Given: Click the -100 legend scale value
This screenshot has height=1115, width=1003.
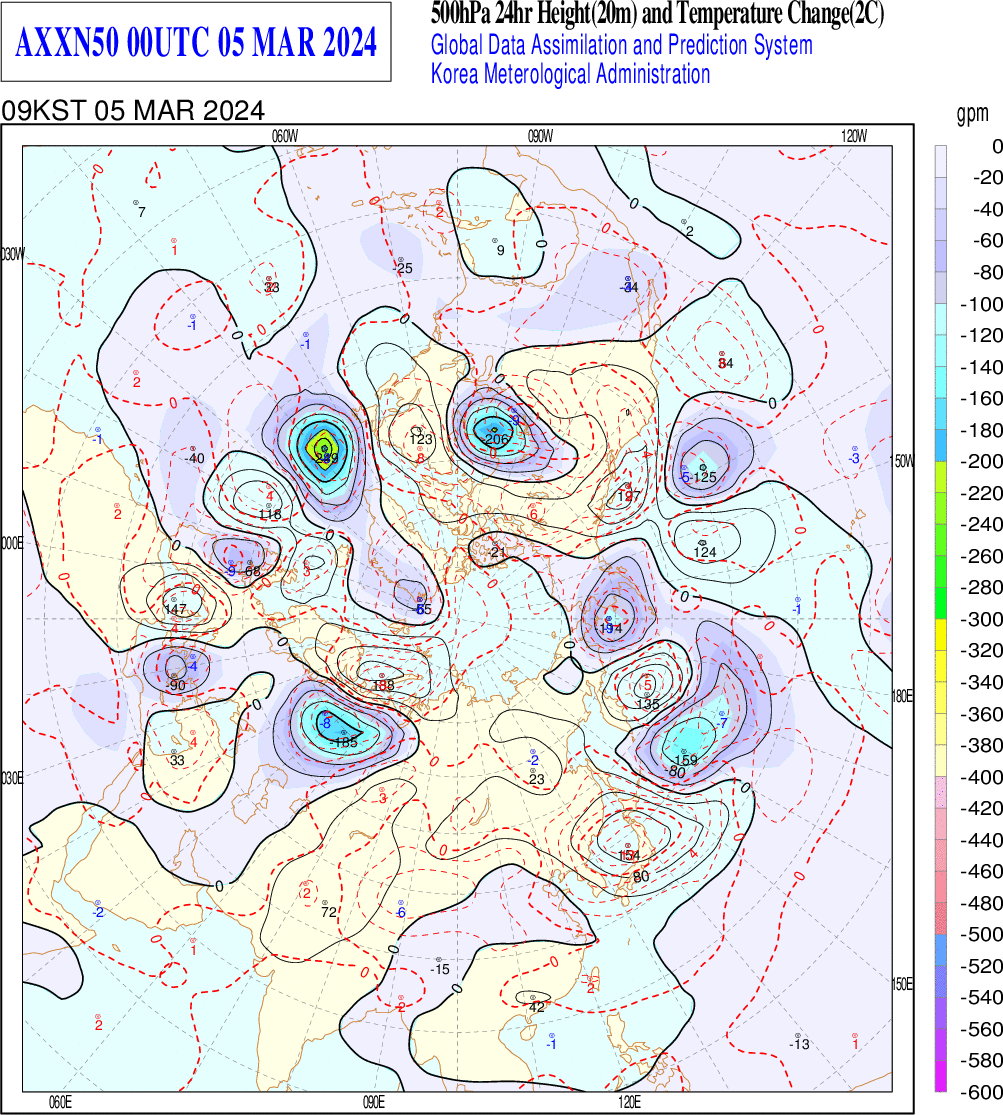Looking at the screenshot, I should [982, 304].
